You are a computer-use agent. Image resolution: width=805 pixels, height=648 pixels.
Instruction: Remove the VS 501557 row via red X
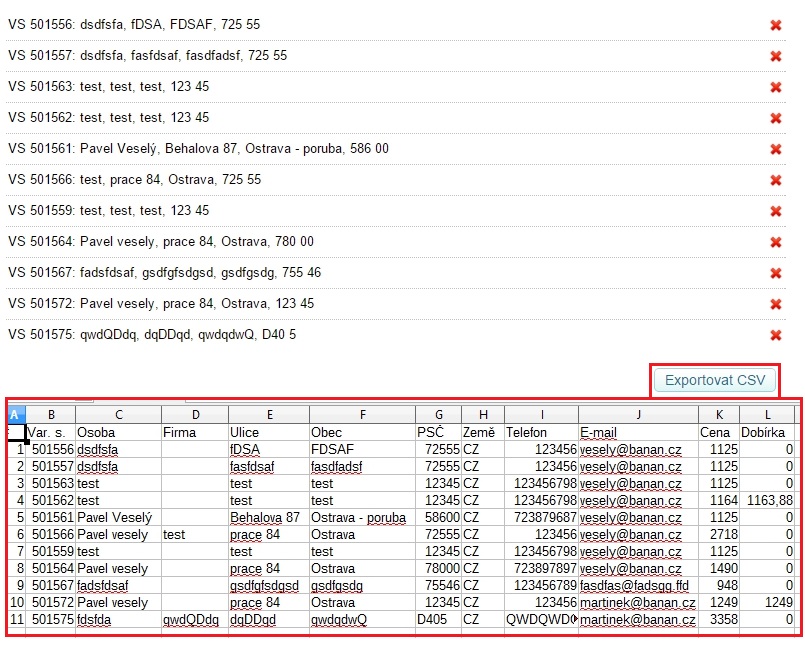(775, 56)
